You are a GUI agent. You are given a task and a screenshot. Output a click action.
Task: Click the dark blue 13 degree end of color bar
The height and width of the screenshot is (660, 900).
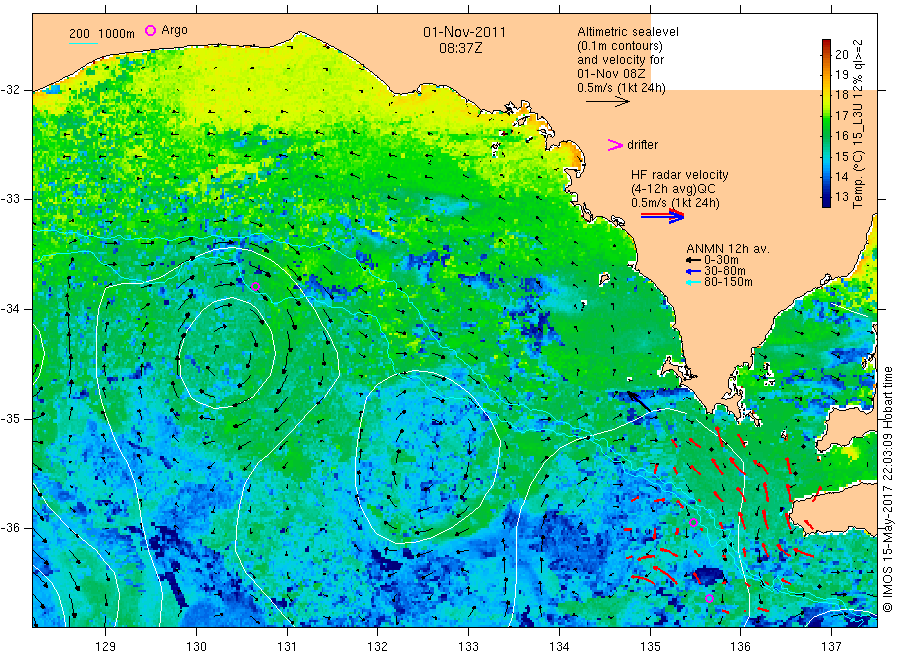(x=826, y=202)
